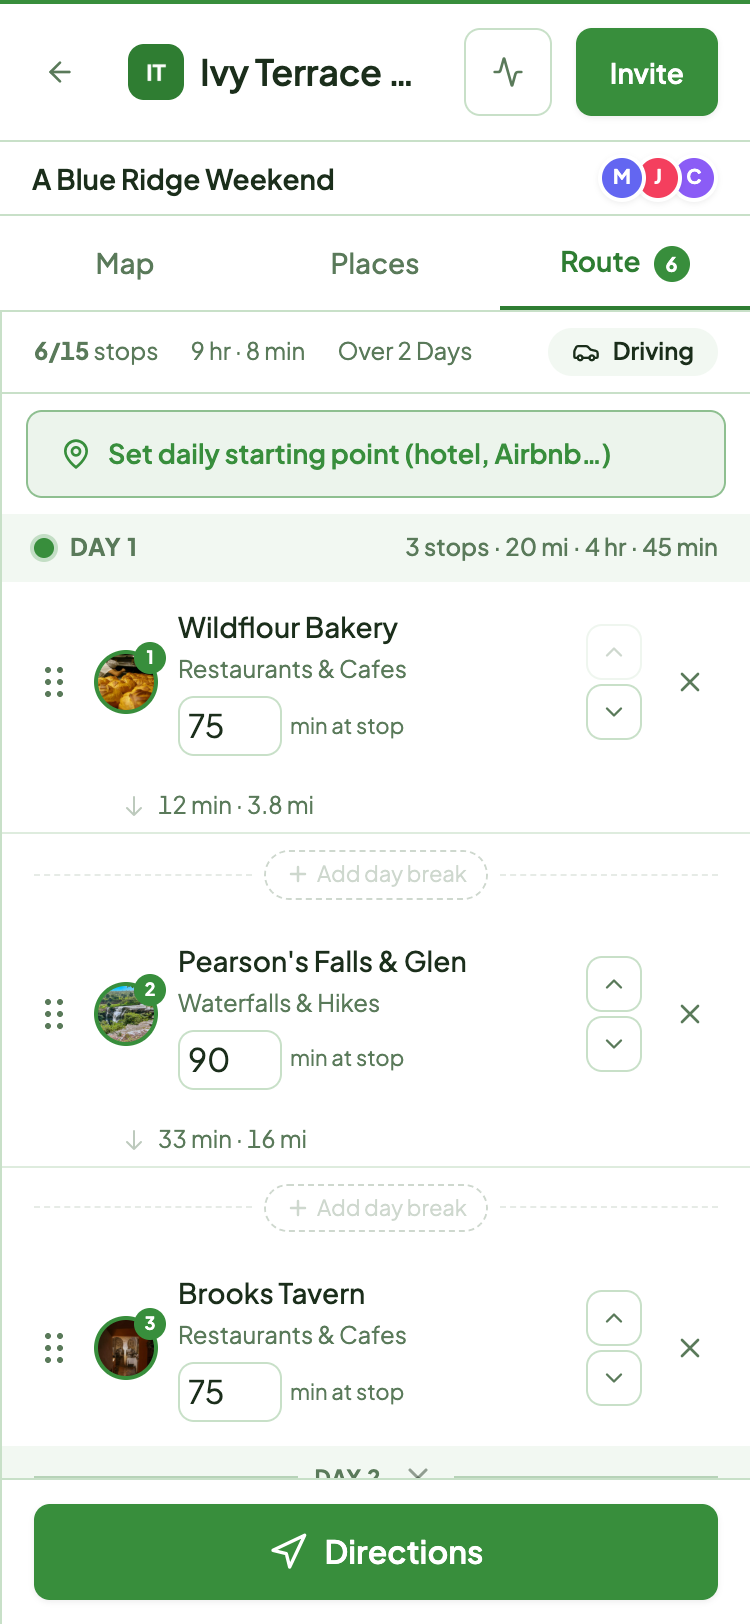
Task: Remove Wildflour Bakery from route
Action: pyautogui.click(x=690, y=682)
